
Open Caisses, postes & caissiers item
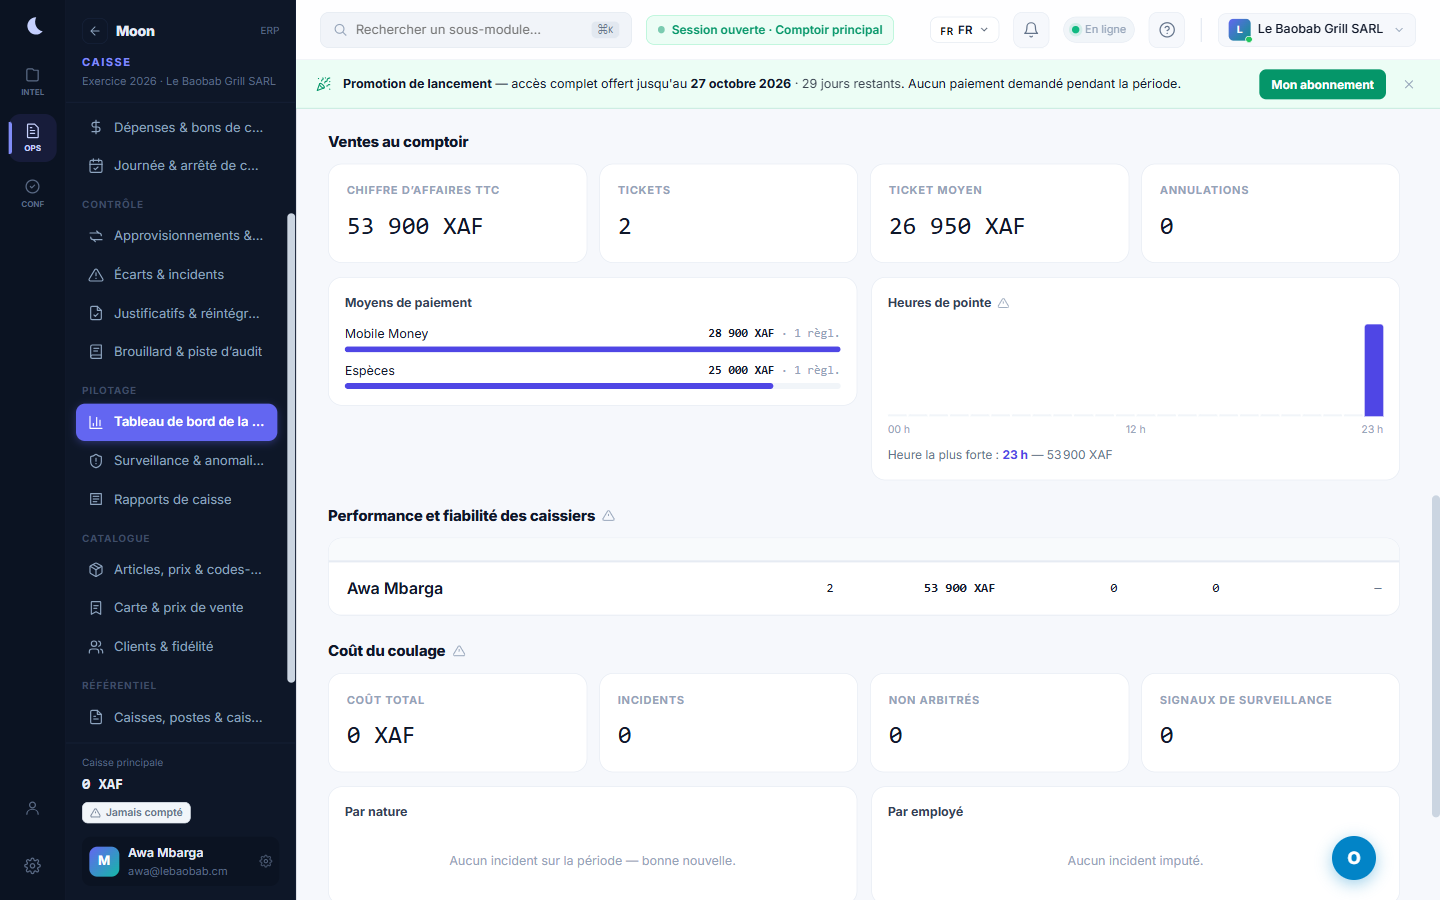pyautogui.click(x=176, y=717)
